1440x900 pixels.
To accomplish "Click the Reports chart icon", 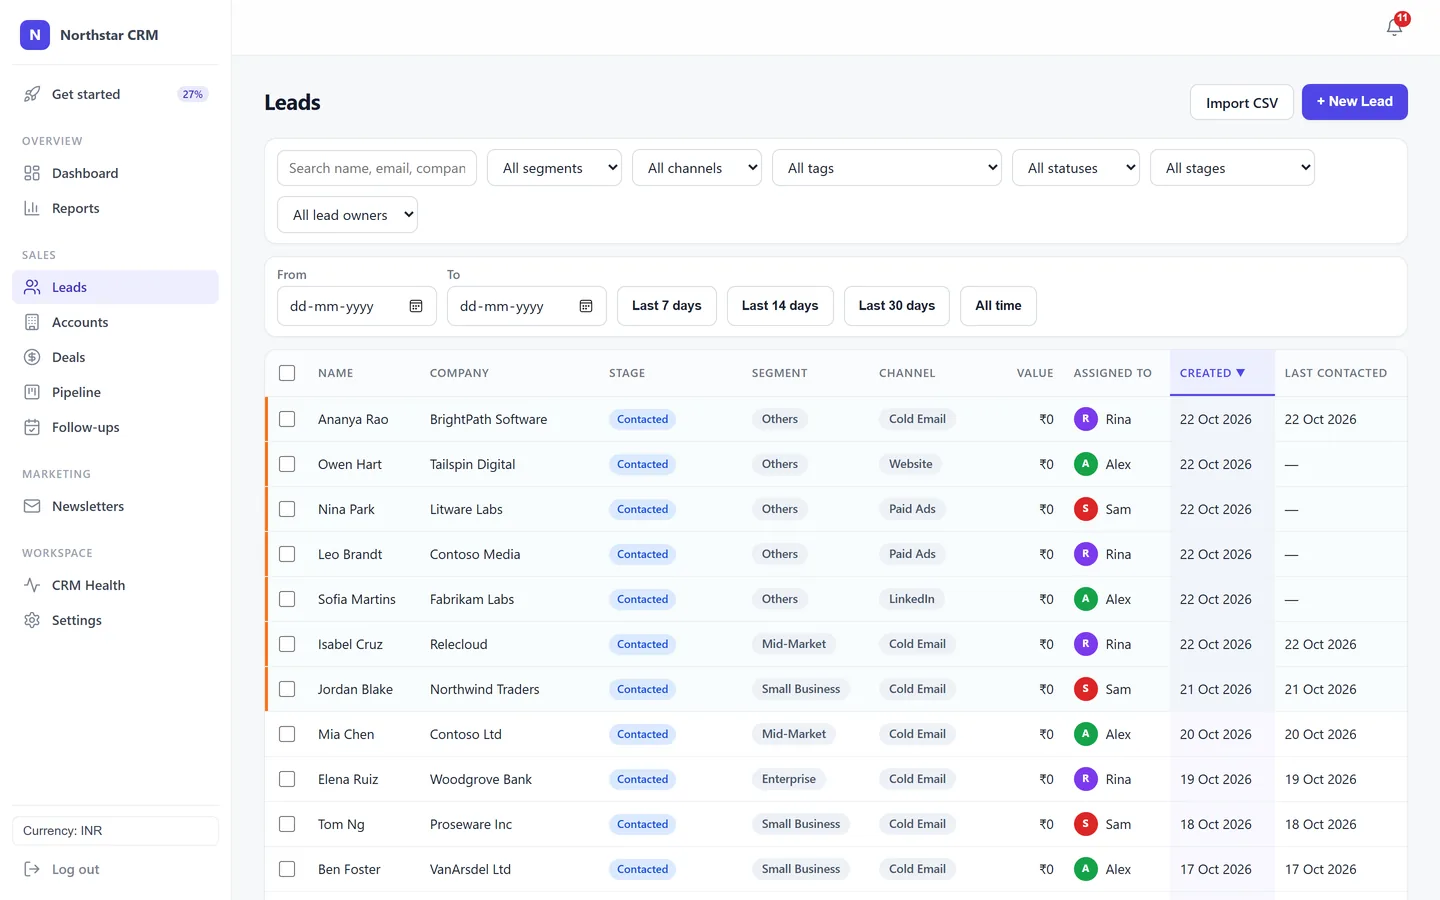I will [32, 208].
